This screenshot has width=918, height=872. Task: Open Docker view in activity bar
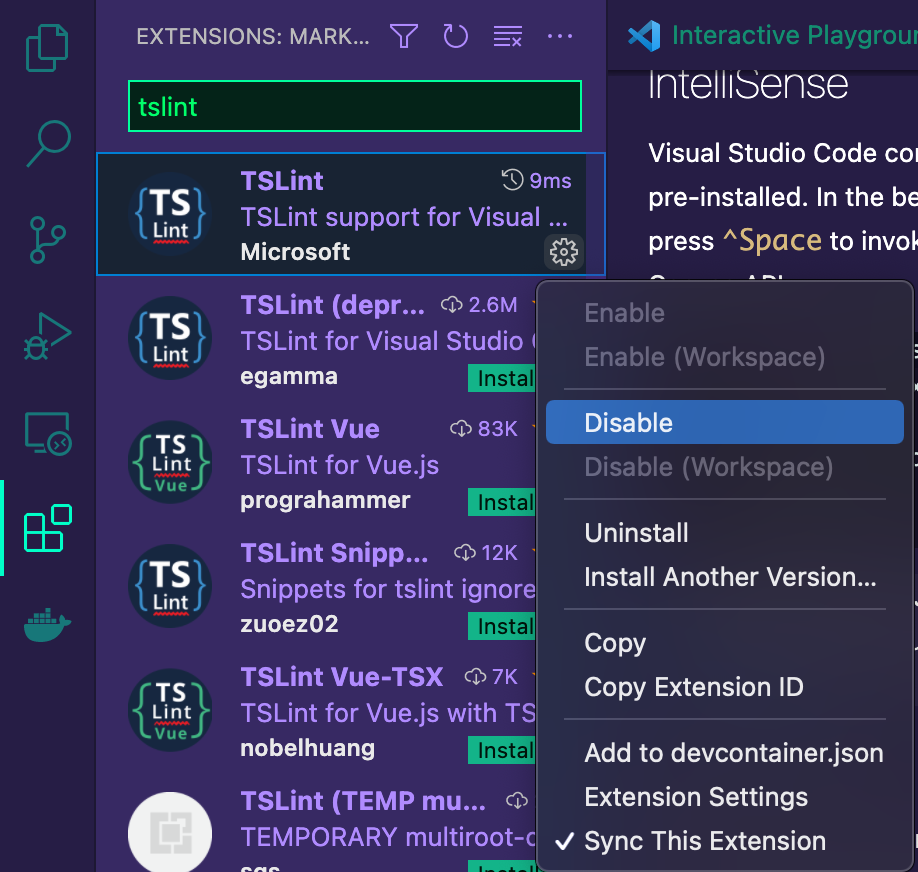pyautogui.click(x=47, y=624)
